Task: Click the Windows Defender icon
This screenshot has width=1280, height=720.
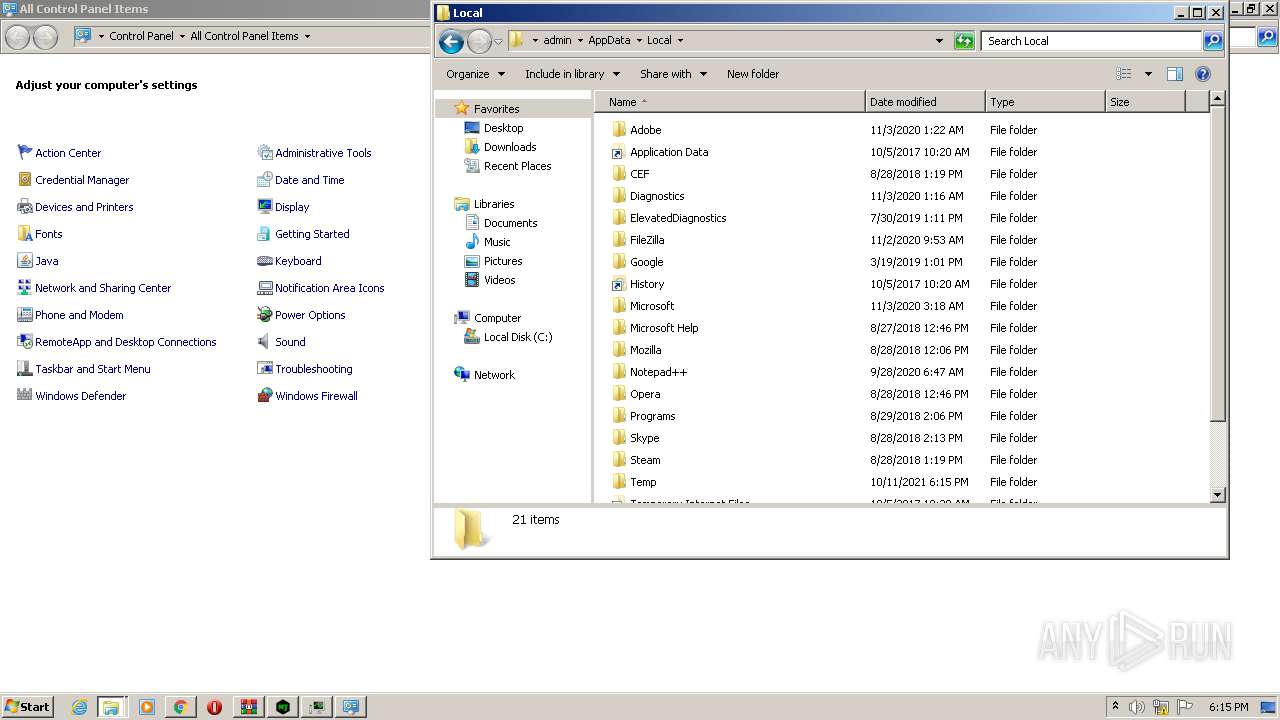Action: pyautogui.click(x=25, y=396)
